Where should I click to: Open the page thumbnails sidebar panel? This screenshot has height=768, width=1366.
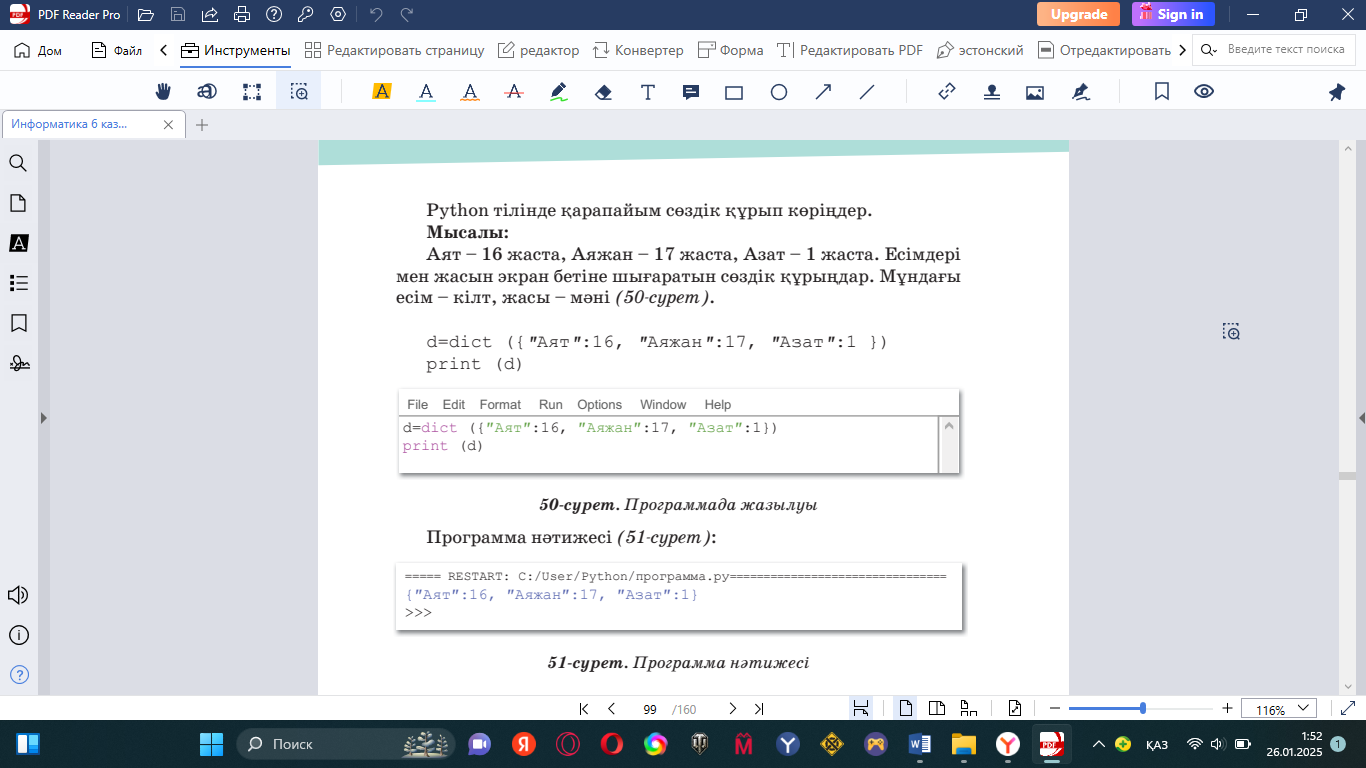click(x=18, y=203)
